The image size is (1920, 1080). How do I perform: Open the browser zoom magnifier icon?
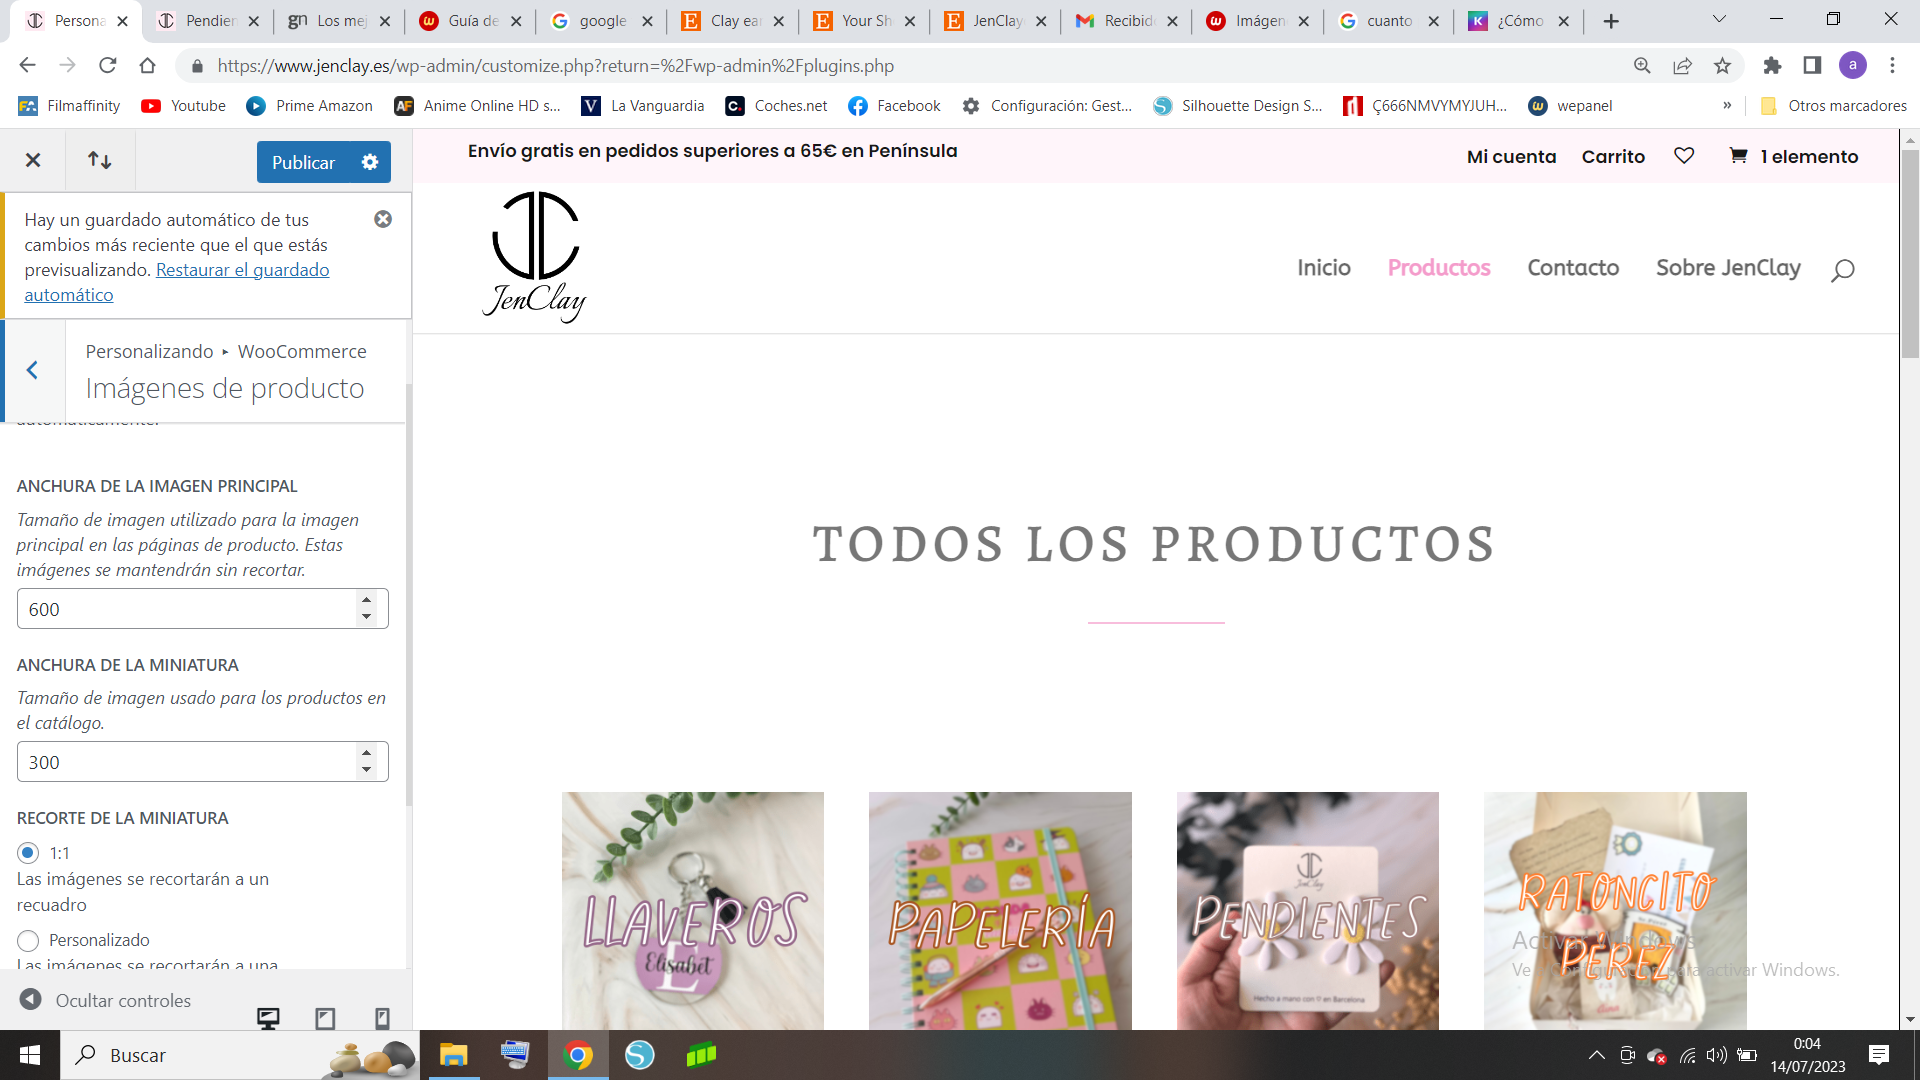[x=1642, y=65]
